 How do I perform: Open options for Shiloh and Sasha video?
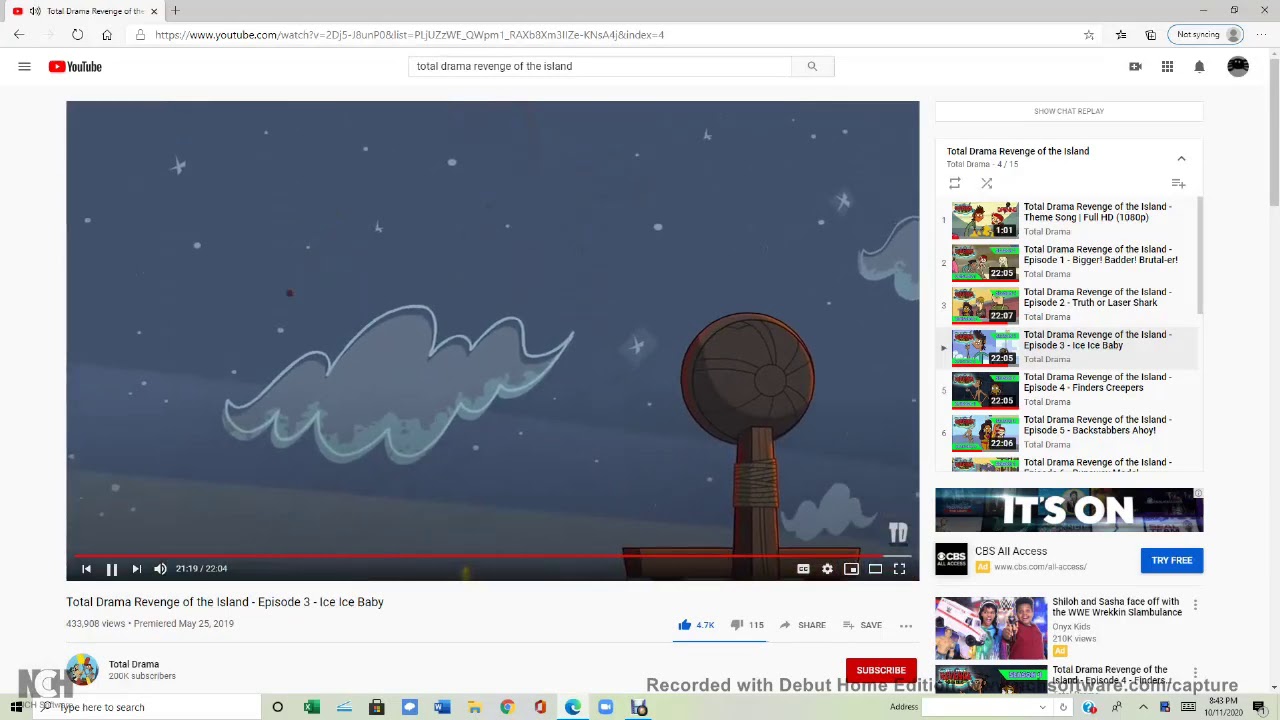point(1195,605)
